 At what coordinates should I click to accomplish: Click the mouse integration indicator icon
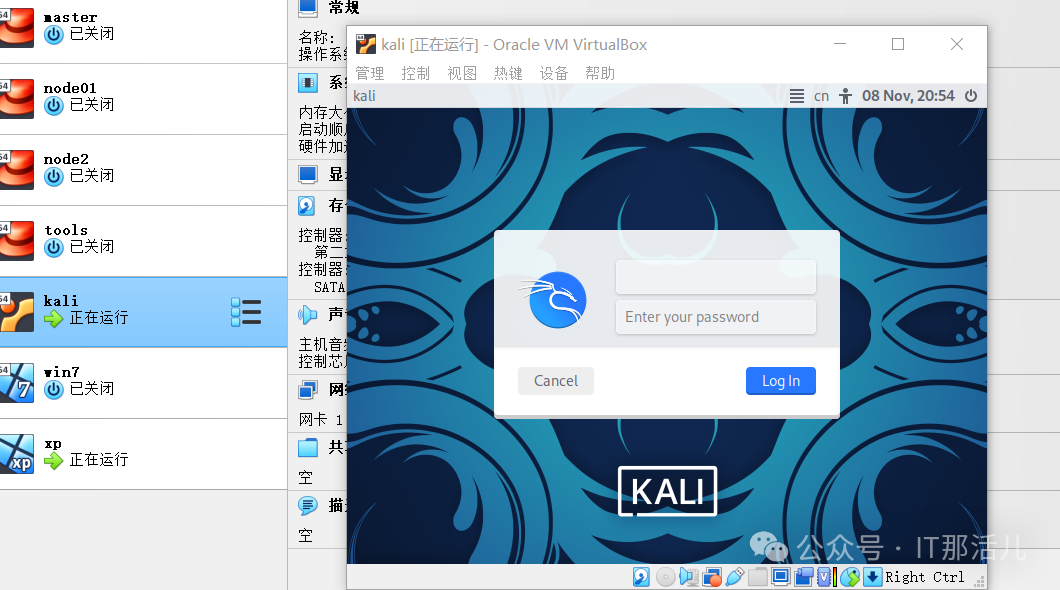coord(850,576)
